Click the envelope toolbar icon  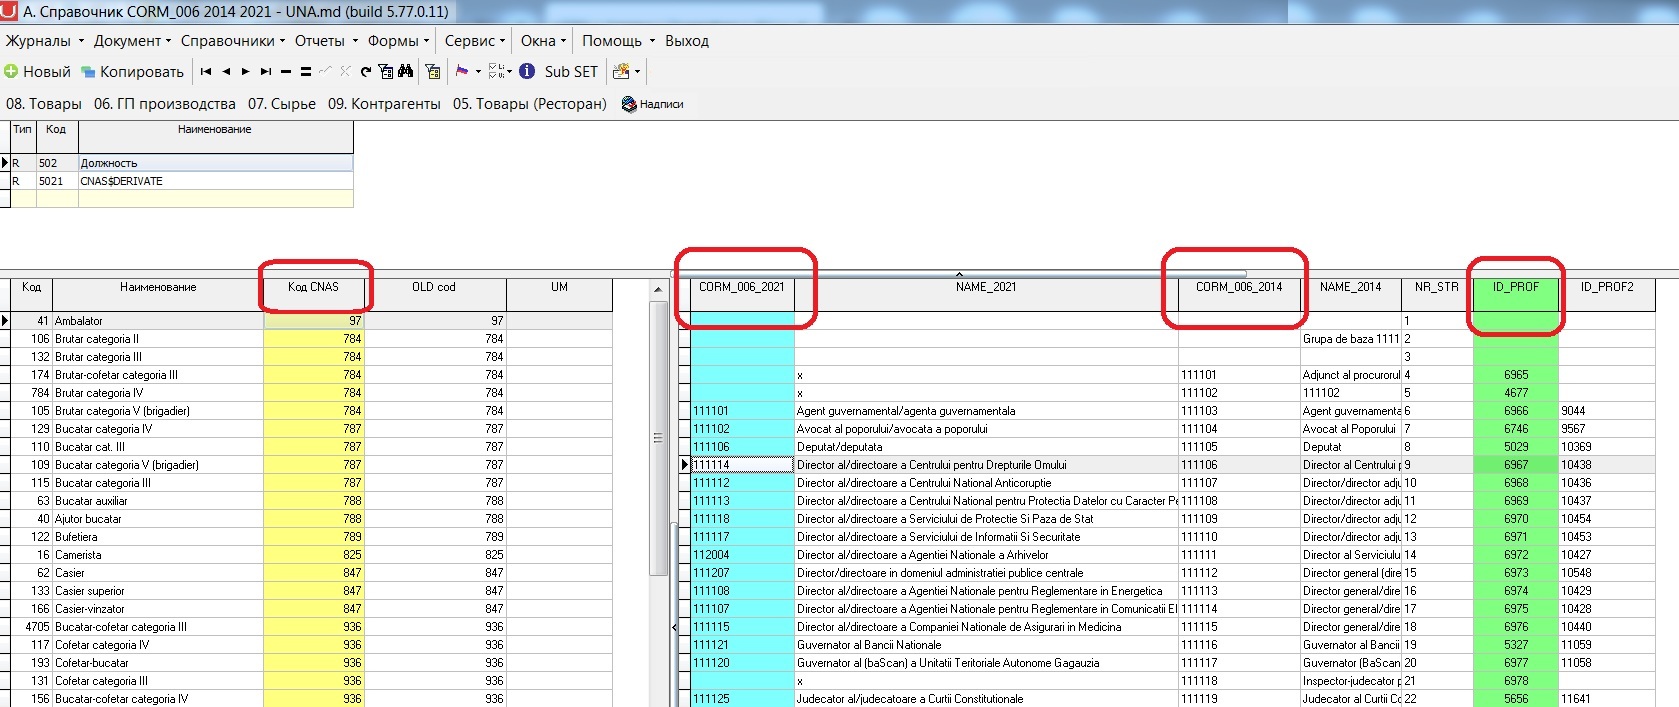tap(621, 71)
